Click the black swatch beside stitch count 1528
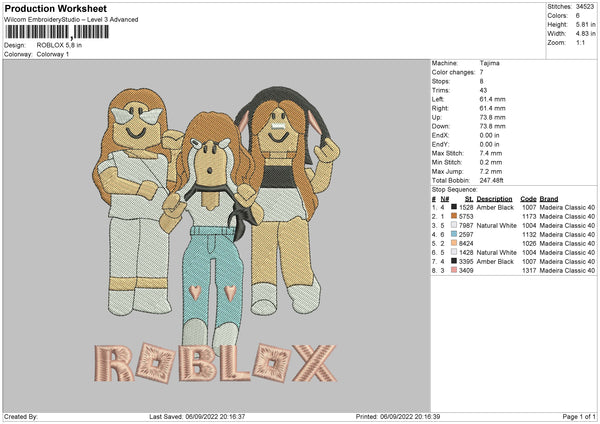This screenshot has width=600, height=424. [454, 207]
